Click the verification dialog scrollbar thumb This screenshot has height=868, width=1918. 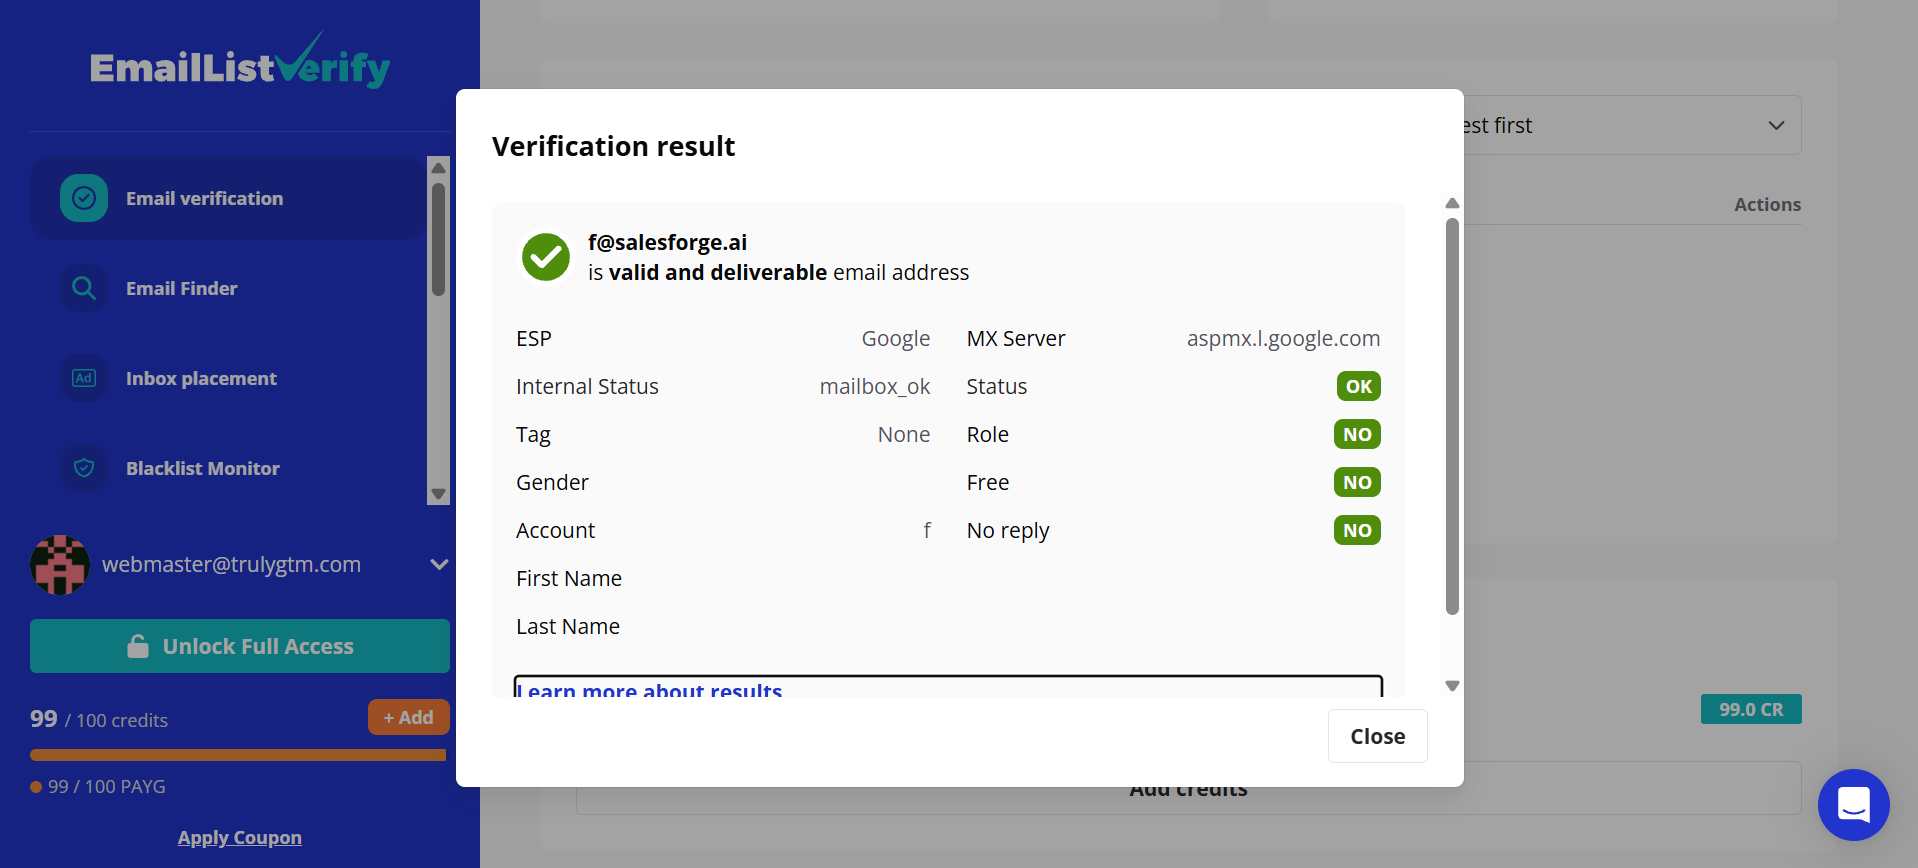pos(1453,416)
